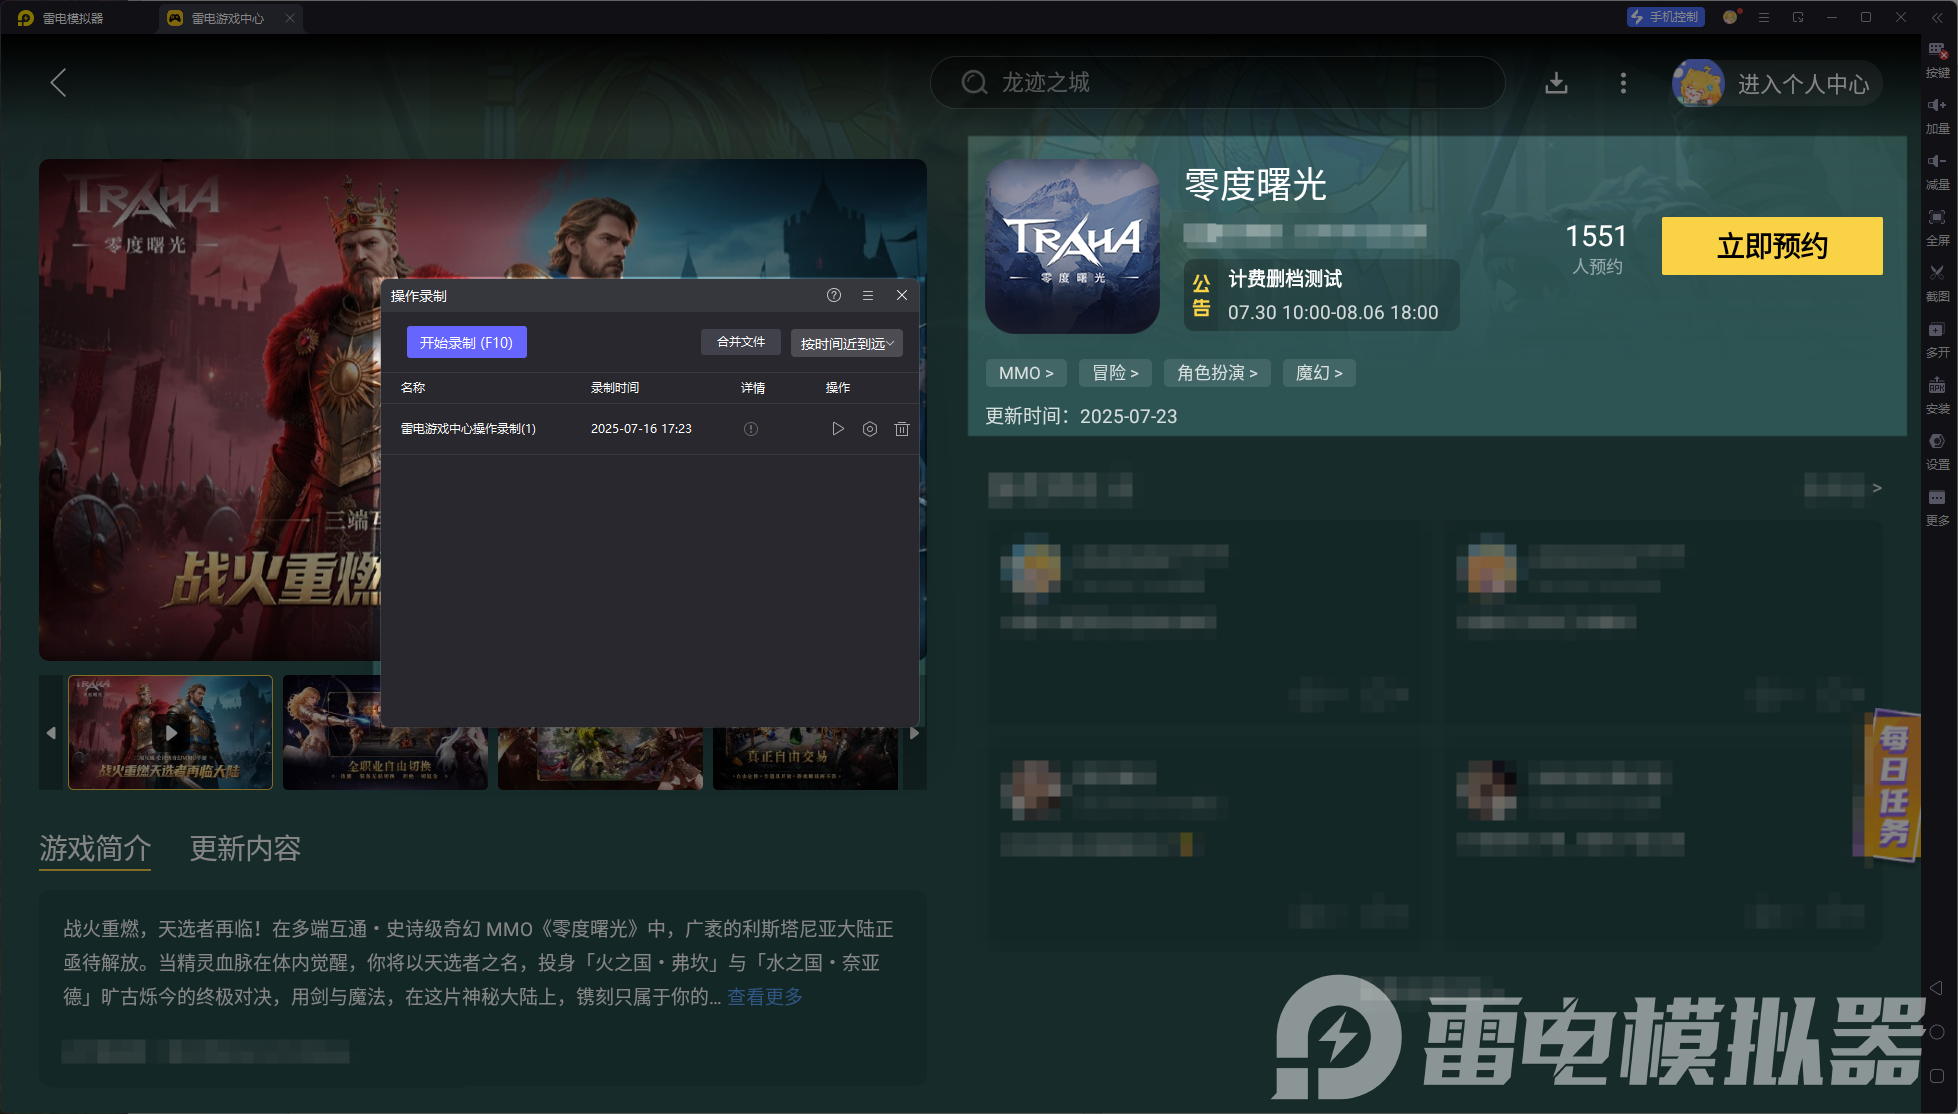Click the download icon near search bar

click(1556, 83)
